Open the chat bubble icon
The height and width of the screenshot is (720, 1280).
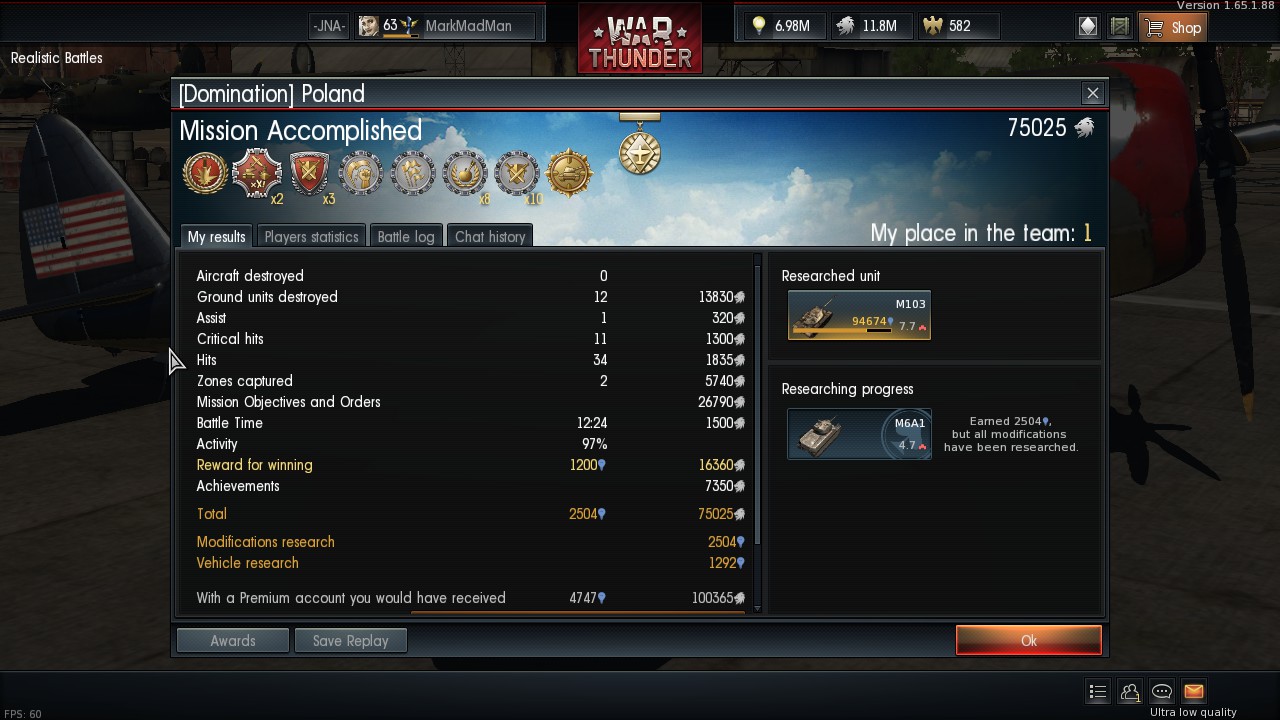tap(1161, 691)
